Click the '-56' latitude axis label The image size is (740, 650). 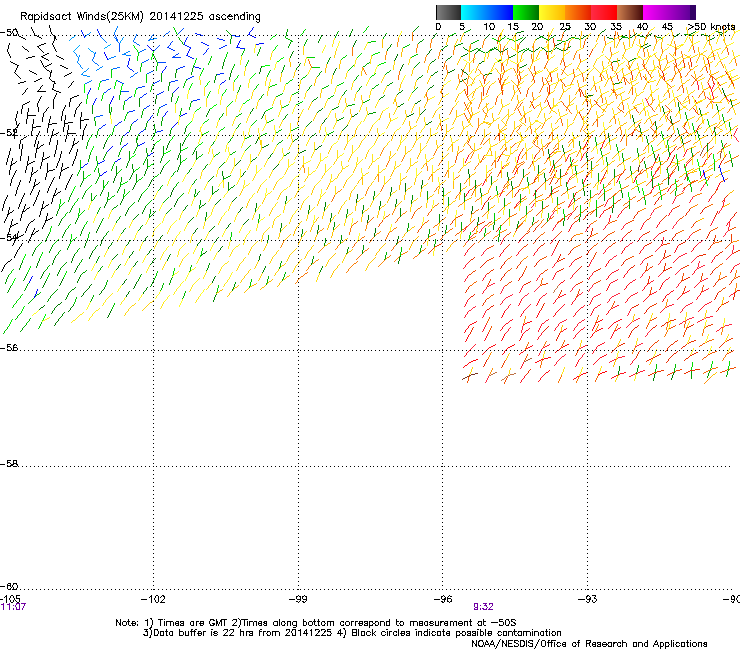tap(9, 348)
